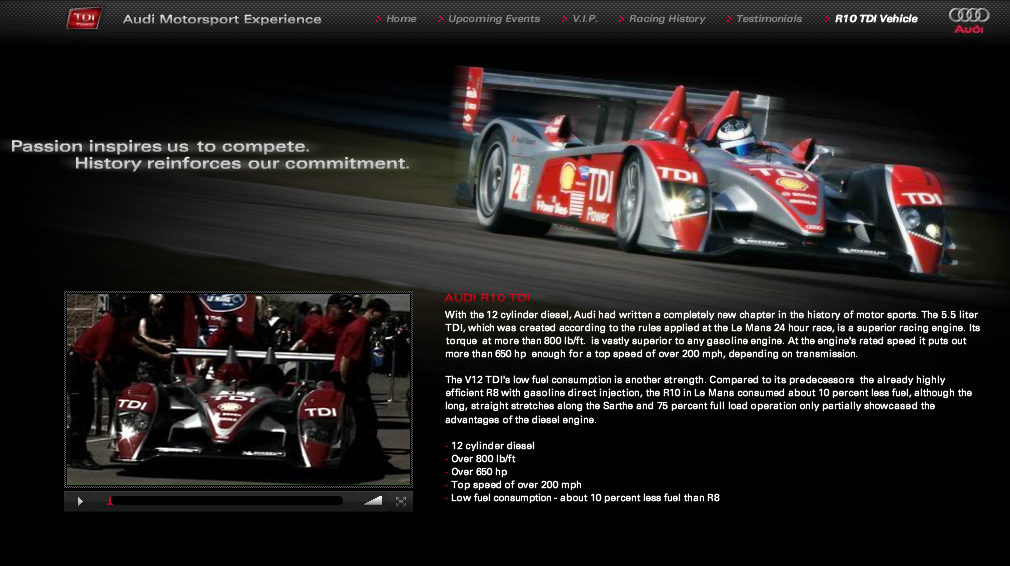Go to Upcoming Events page
Image resolution: width=1010 pixels, height=566 pixels.
point(493,19)
